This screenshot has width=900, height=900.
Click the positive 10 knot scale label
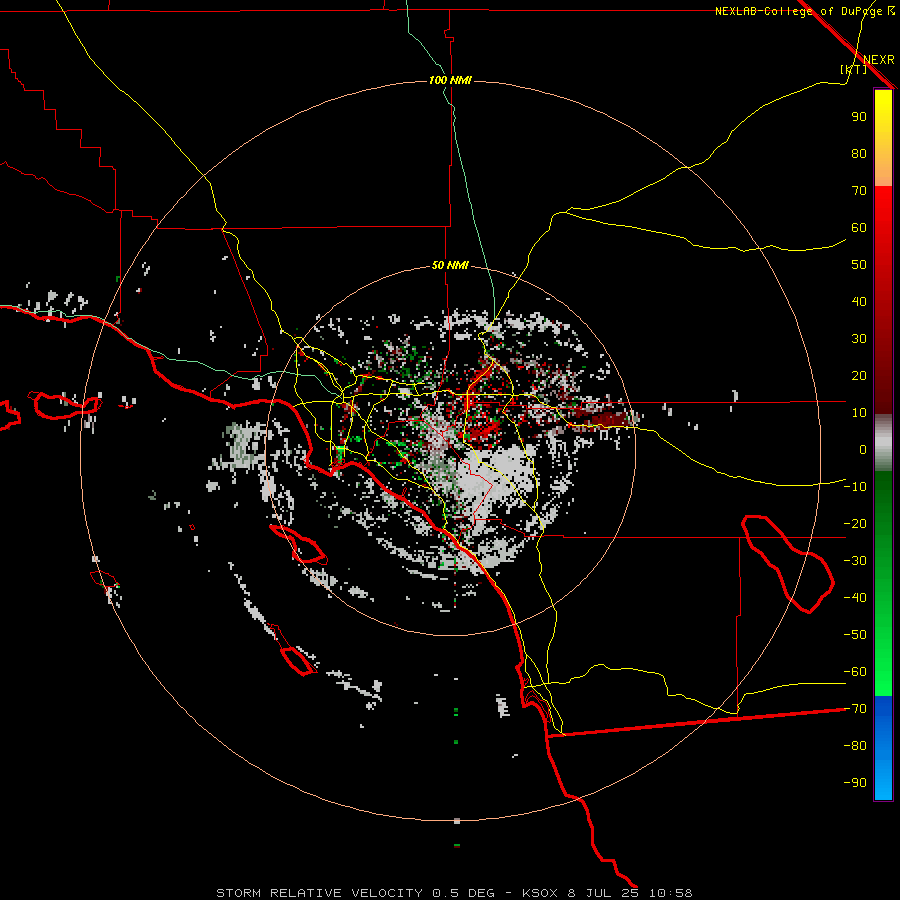[x=859, y=413]
